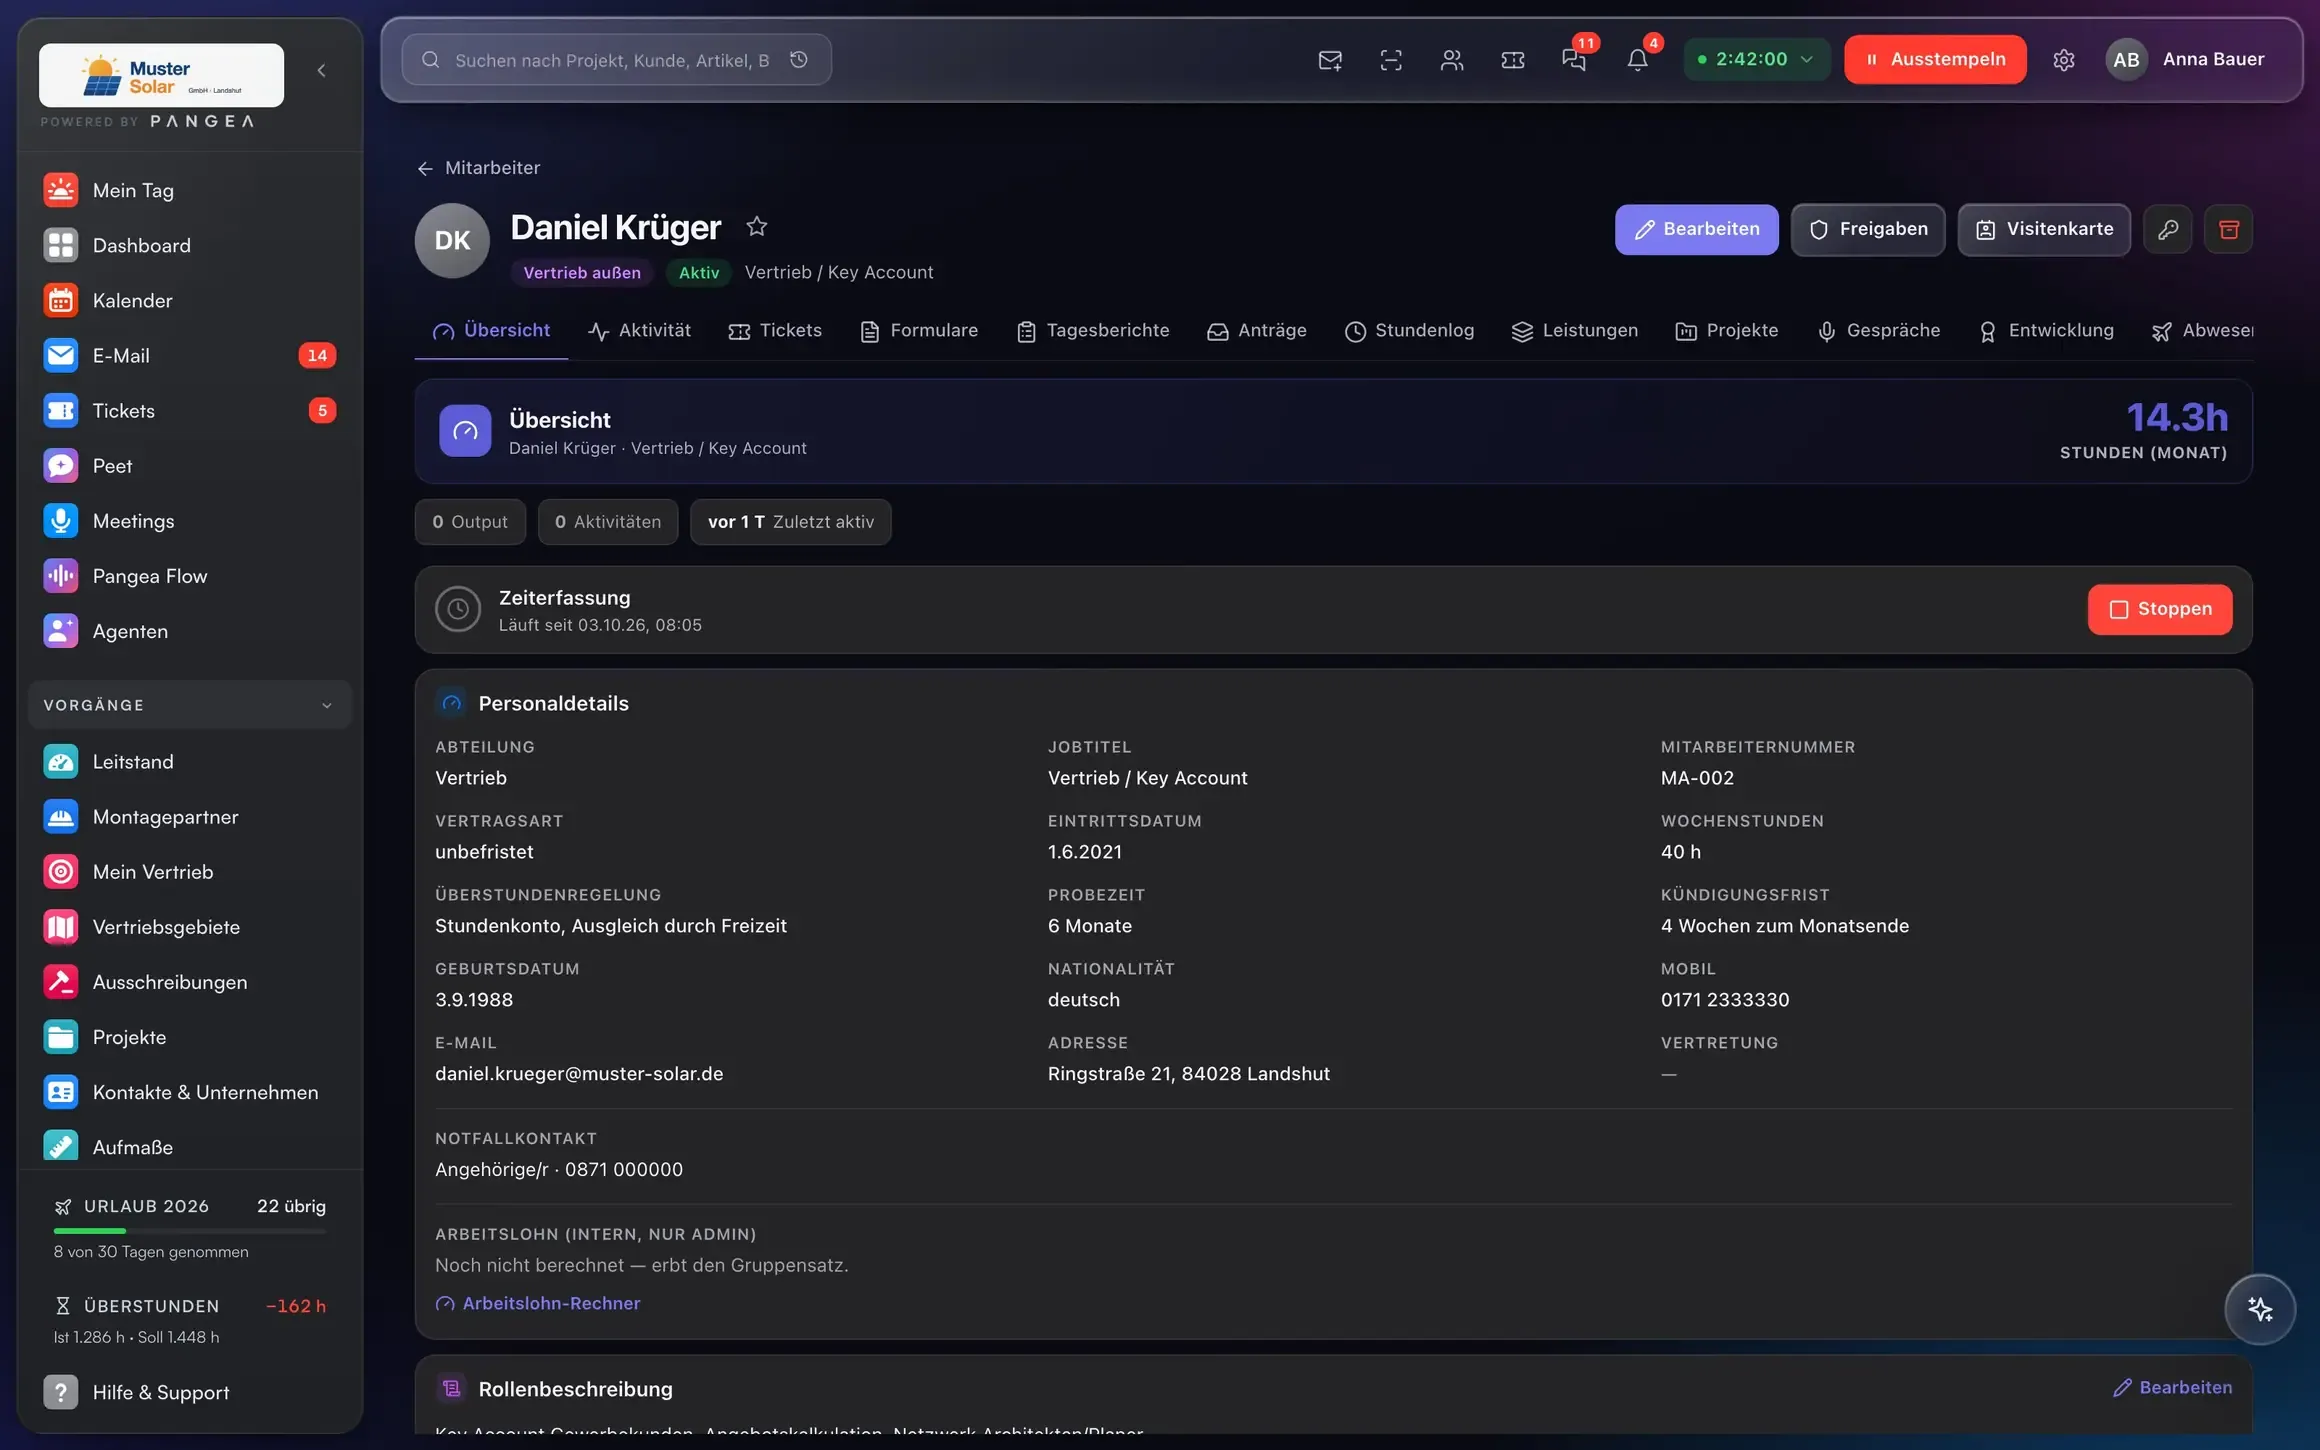Open Pangea Flow in sidebar

coord(190,576)
